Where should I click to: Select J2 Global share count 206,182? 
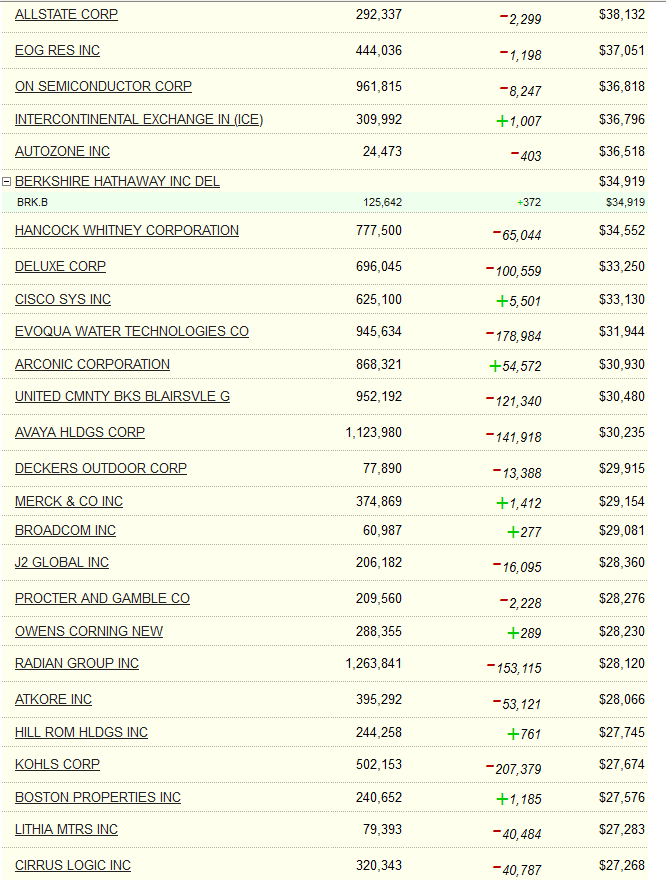[379, 563]
